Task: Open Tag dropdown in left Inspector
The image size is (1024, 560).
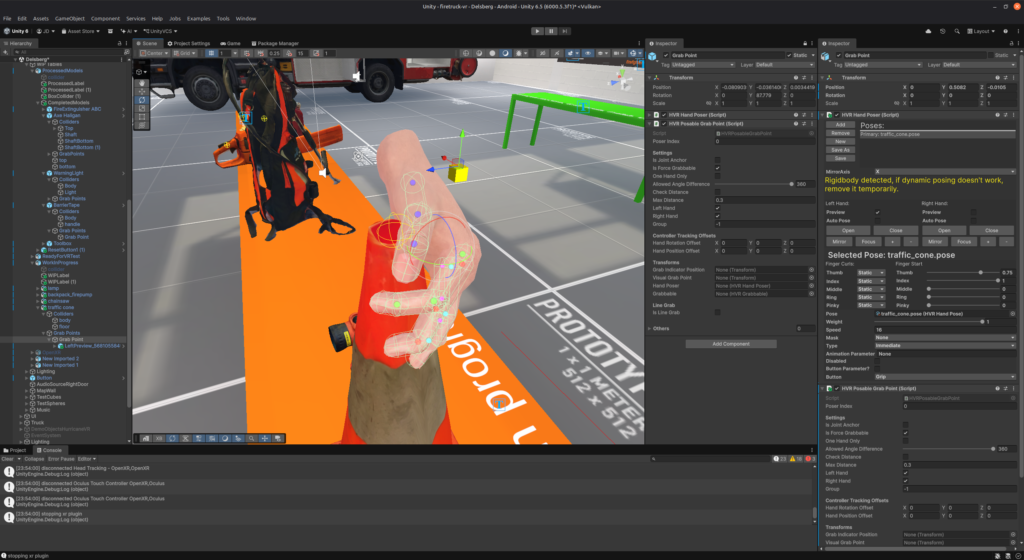Action: [703, 65]
